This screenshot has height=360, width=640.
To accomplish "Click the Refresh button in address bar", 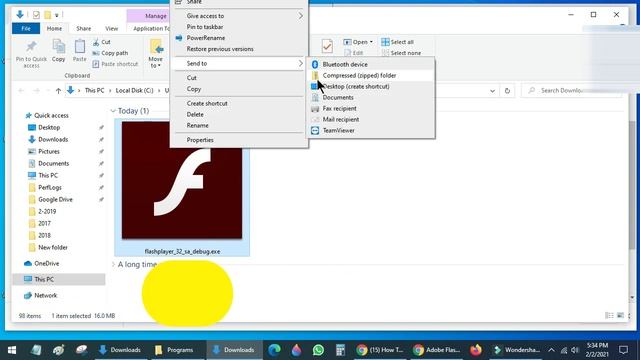I will (507, 91).
